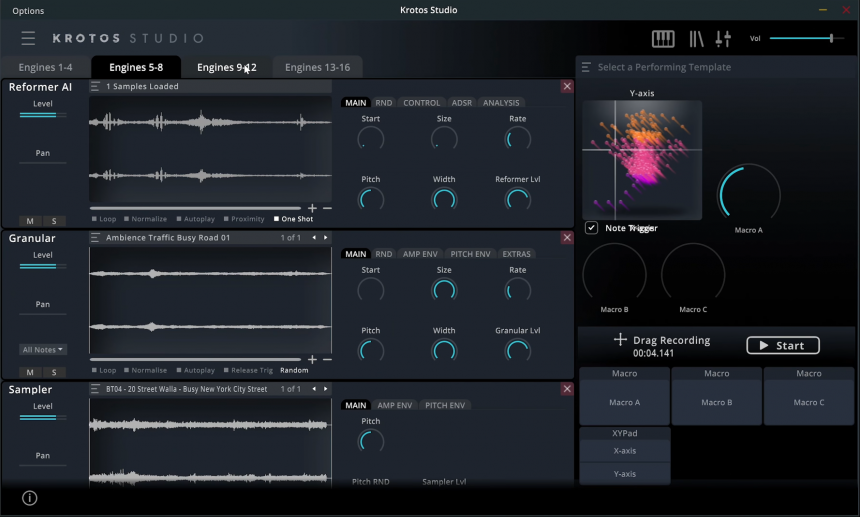Open the All Notes dropdown

coord(43,349)
